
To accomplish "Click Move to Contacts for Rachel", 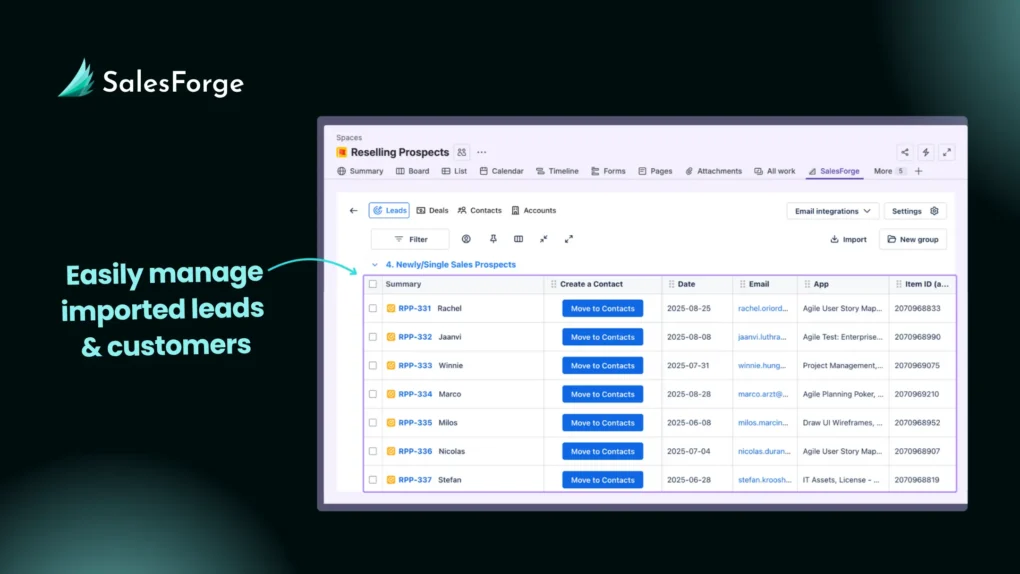I will click(x=602, y=308).
